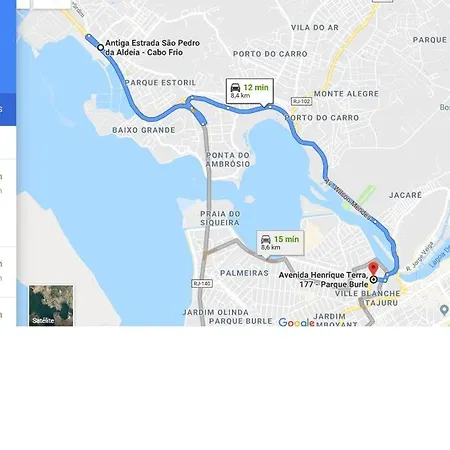Switch to Satellite view thumbnail
The height and width of the screenshot is (450, 450).
(x=51, y=305)
